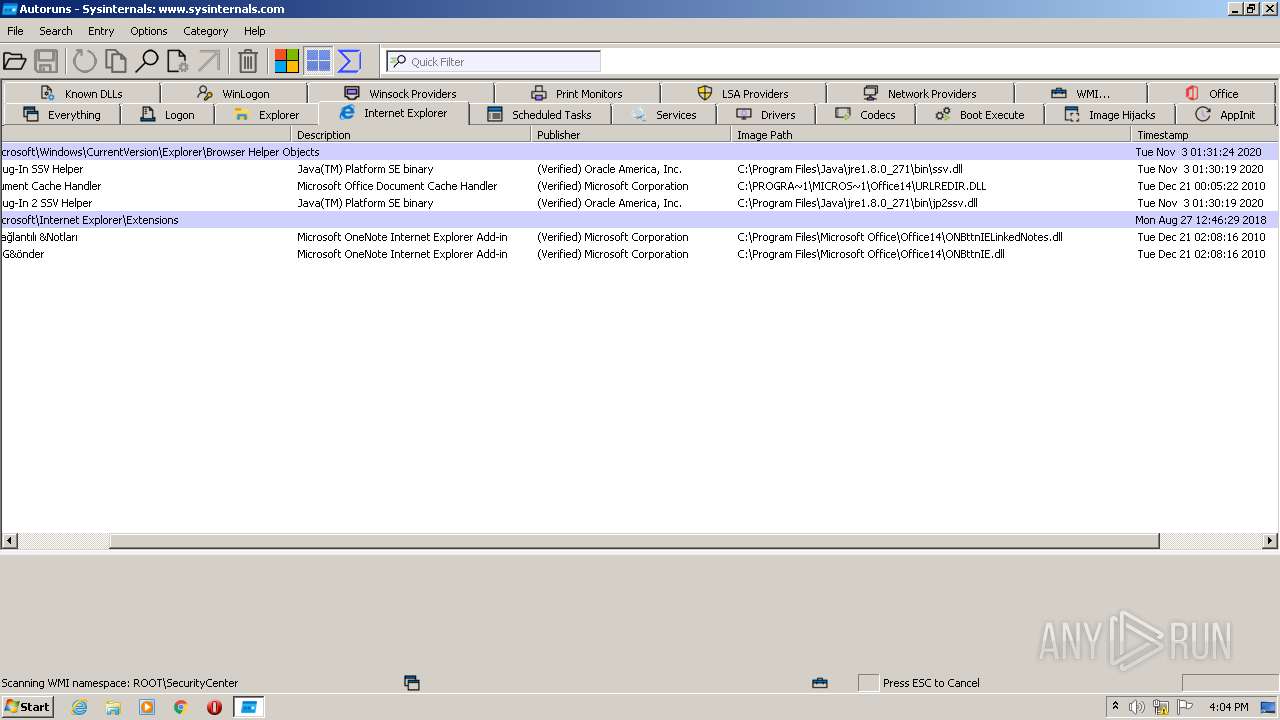Click the Jump to entry arrow icon
1280x720 pixels.
(x=209, y=62)
